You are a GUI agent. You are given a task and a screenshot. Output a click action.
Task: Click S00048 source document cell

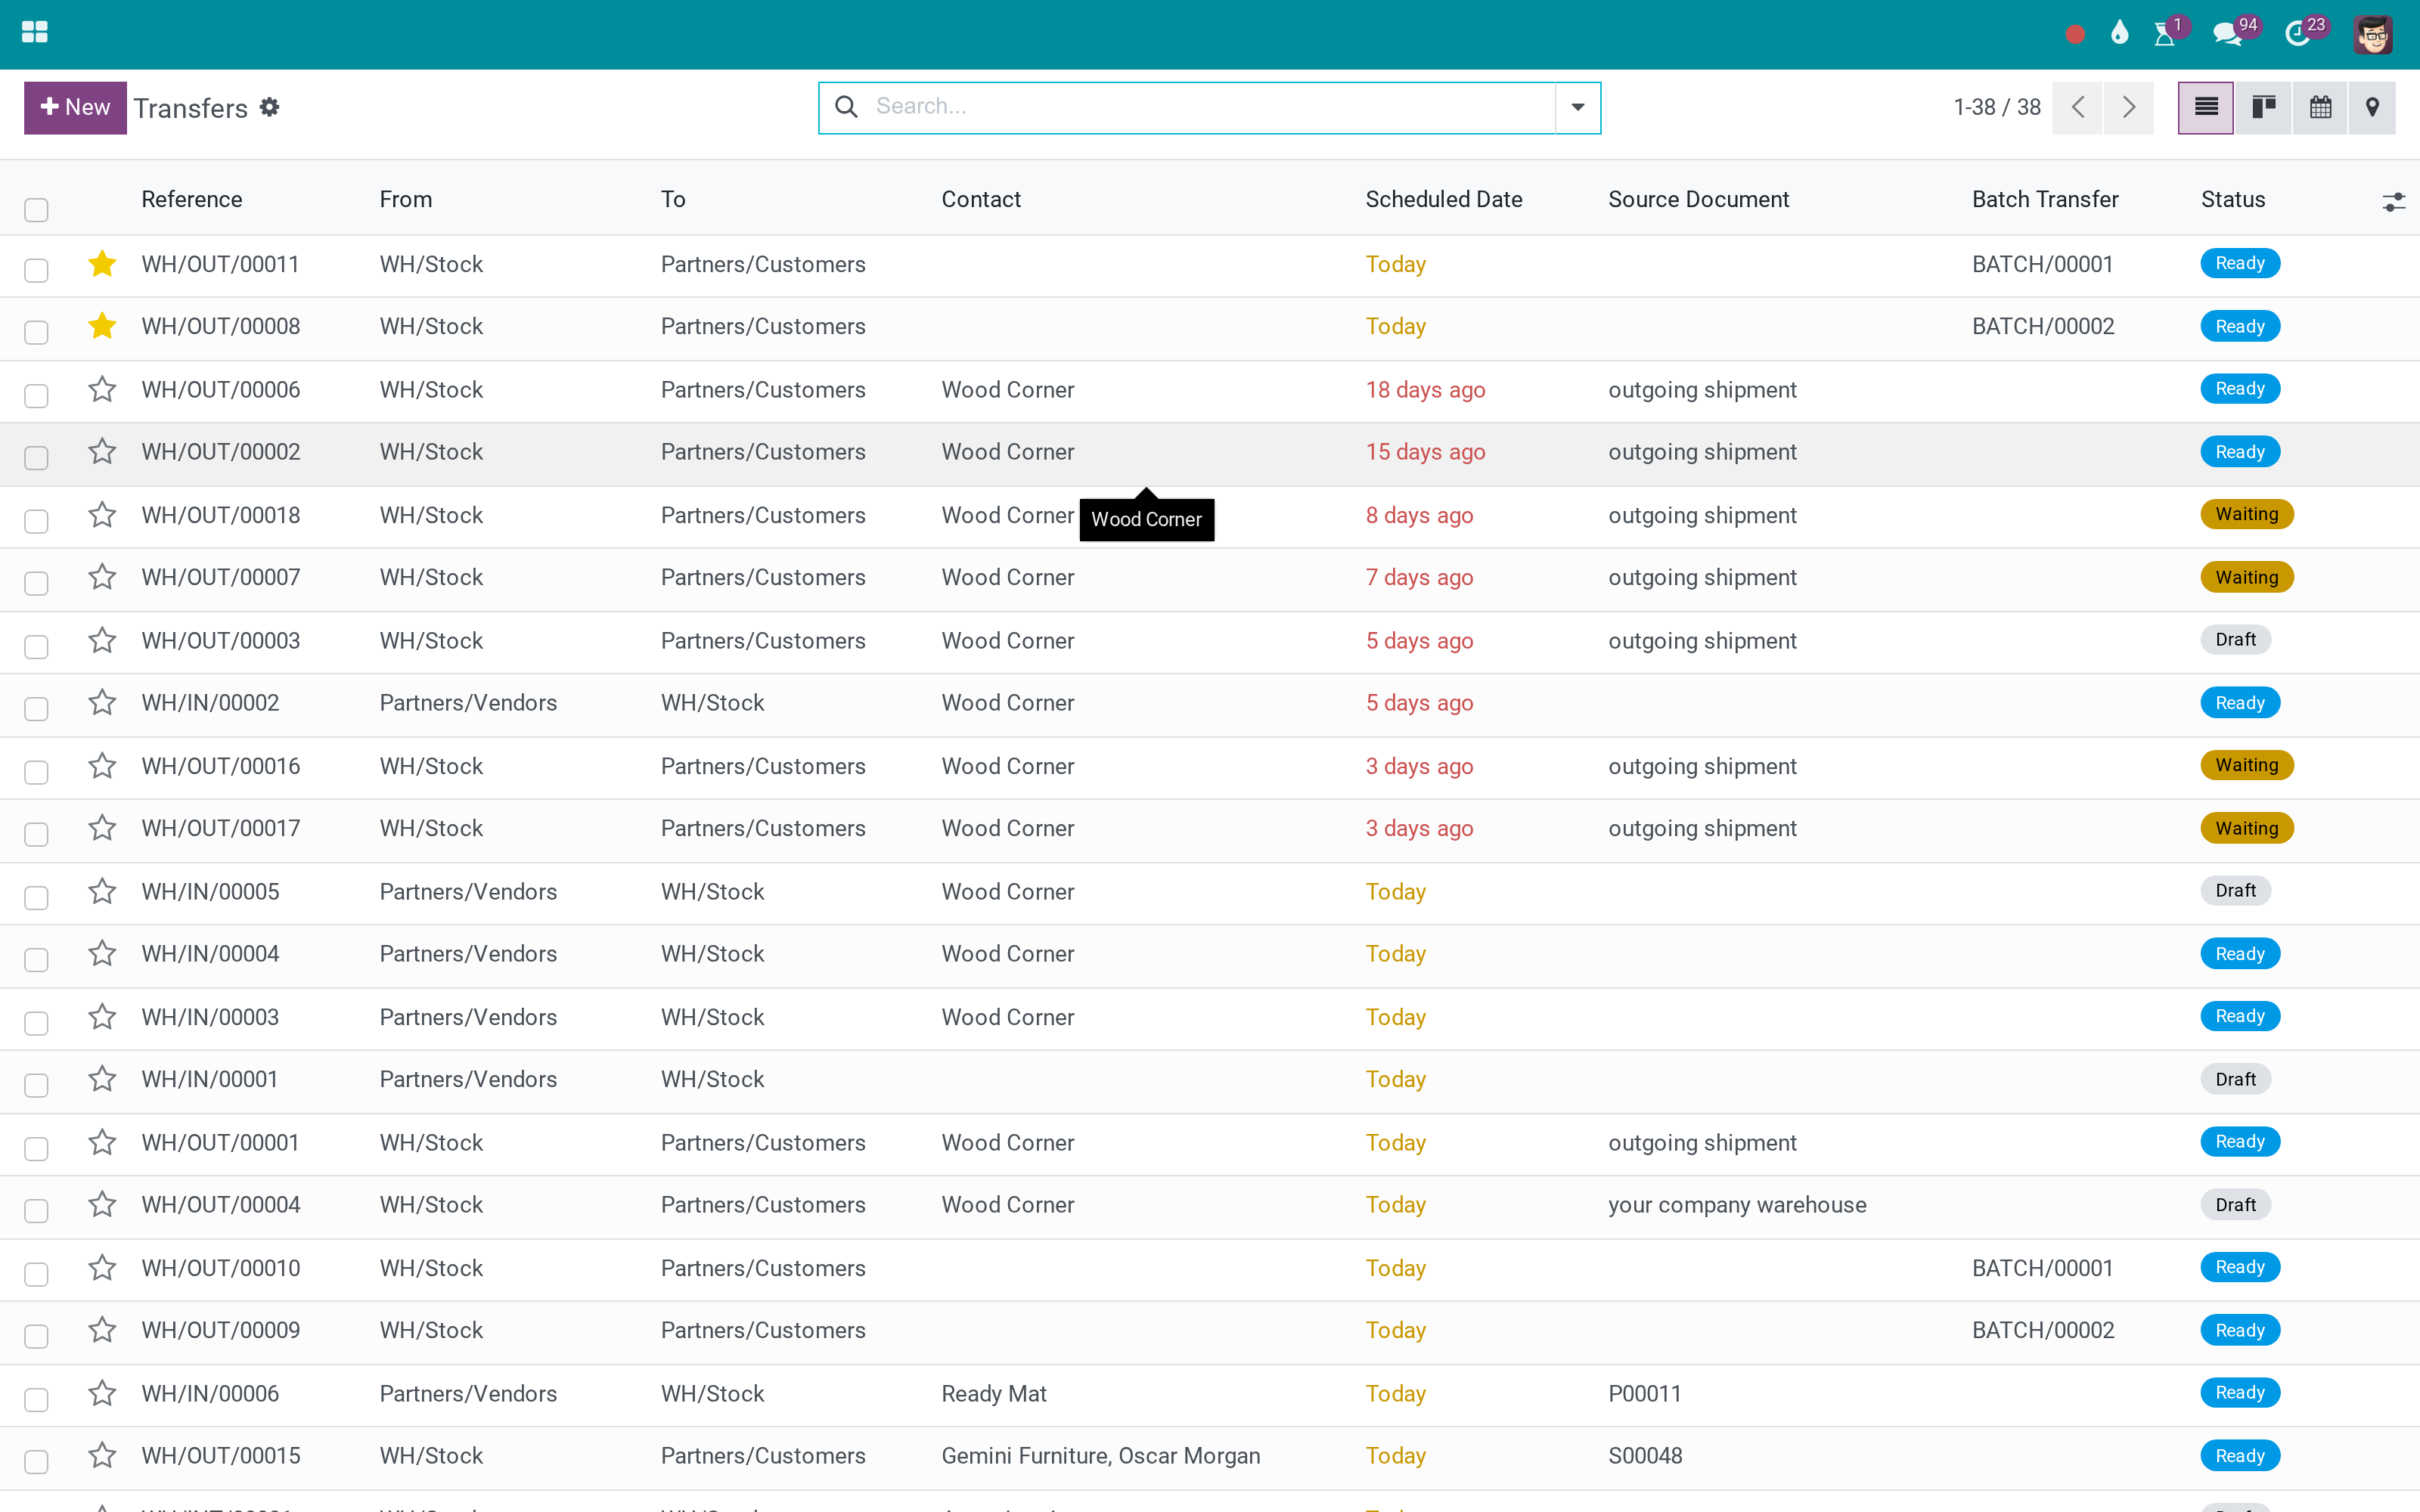click(1645, 1456)
